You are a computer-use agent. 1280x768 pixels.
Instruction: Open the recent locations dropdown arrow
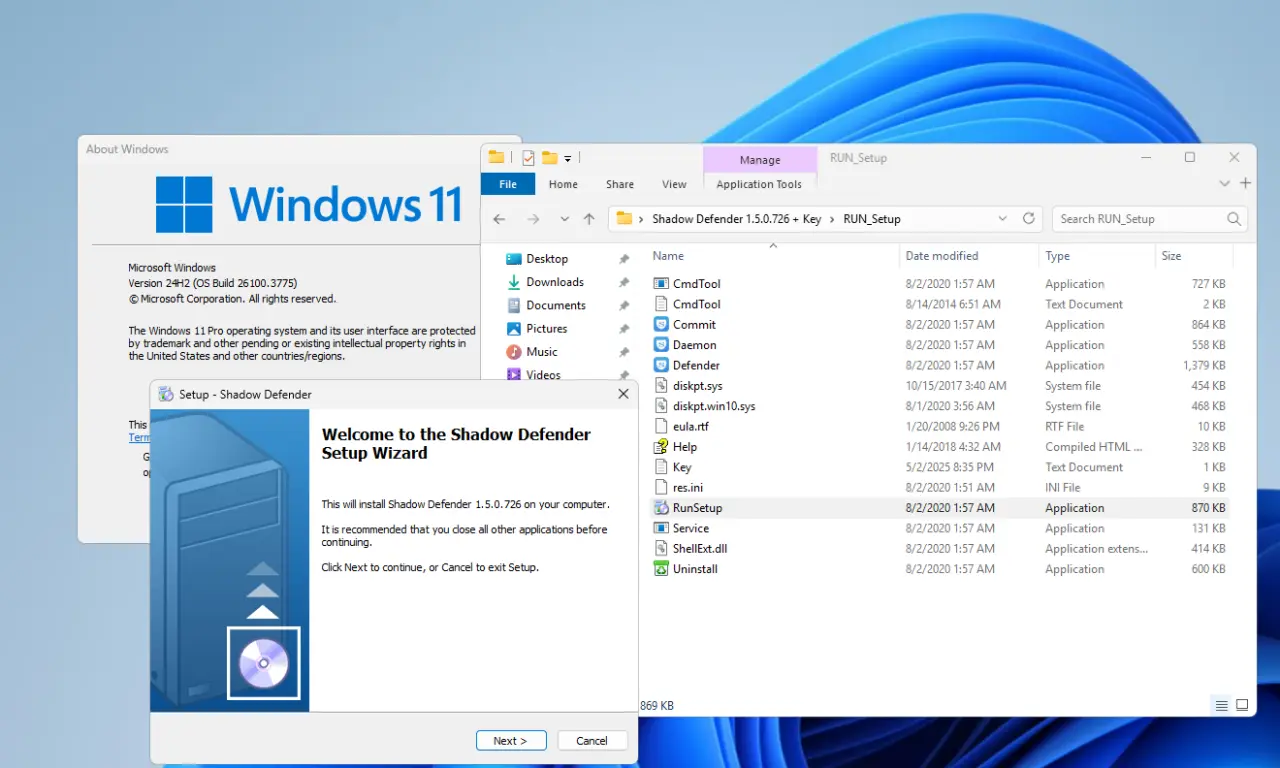point(564,219)
